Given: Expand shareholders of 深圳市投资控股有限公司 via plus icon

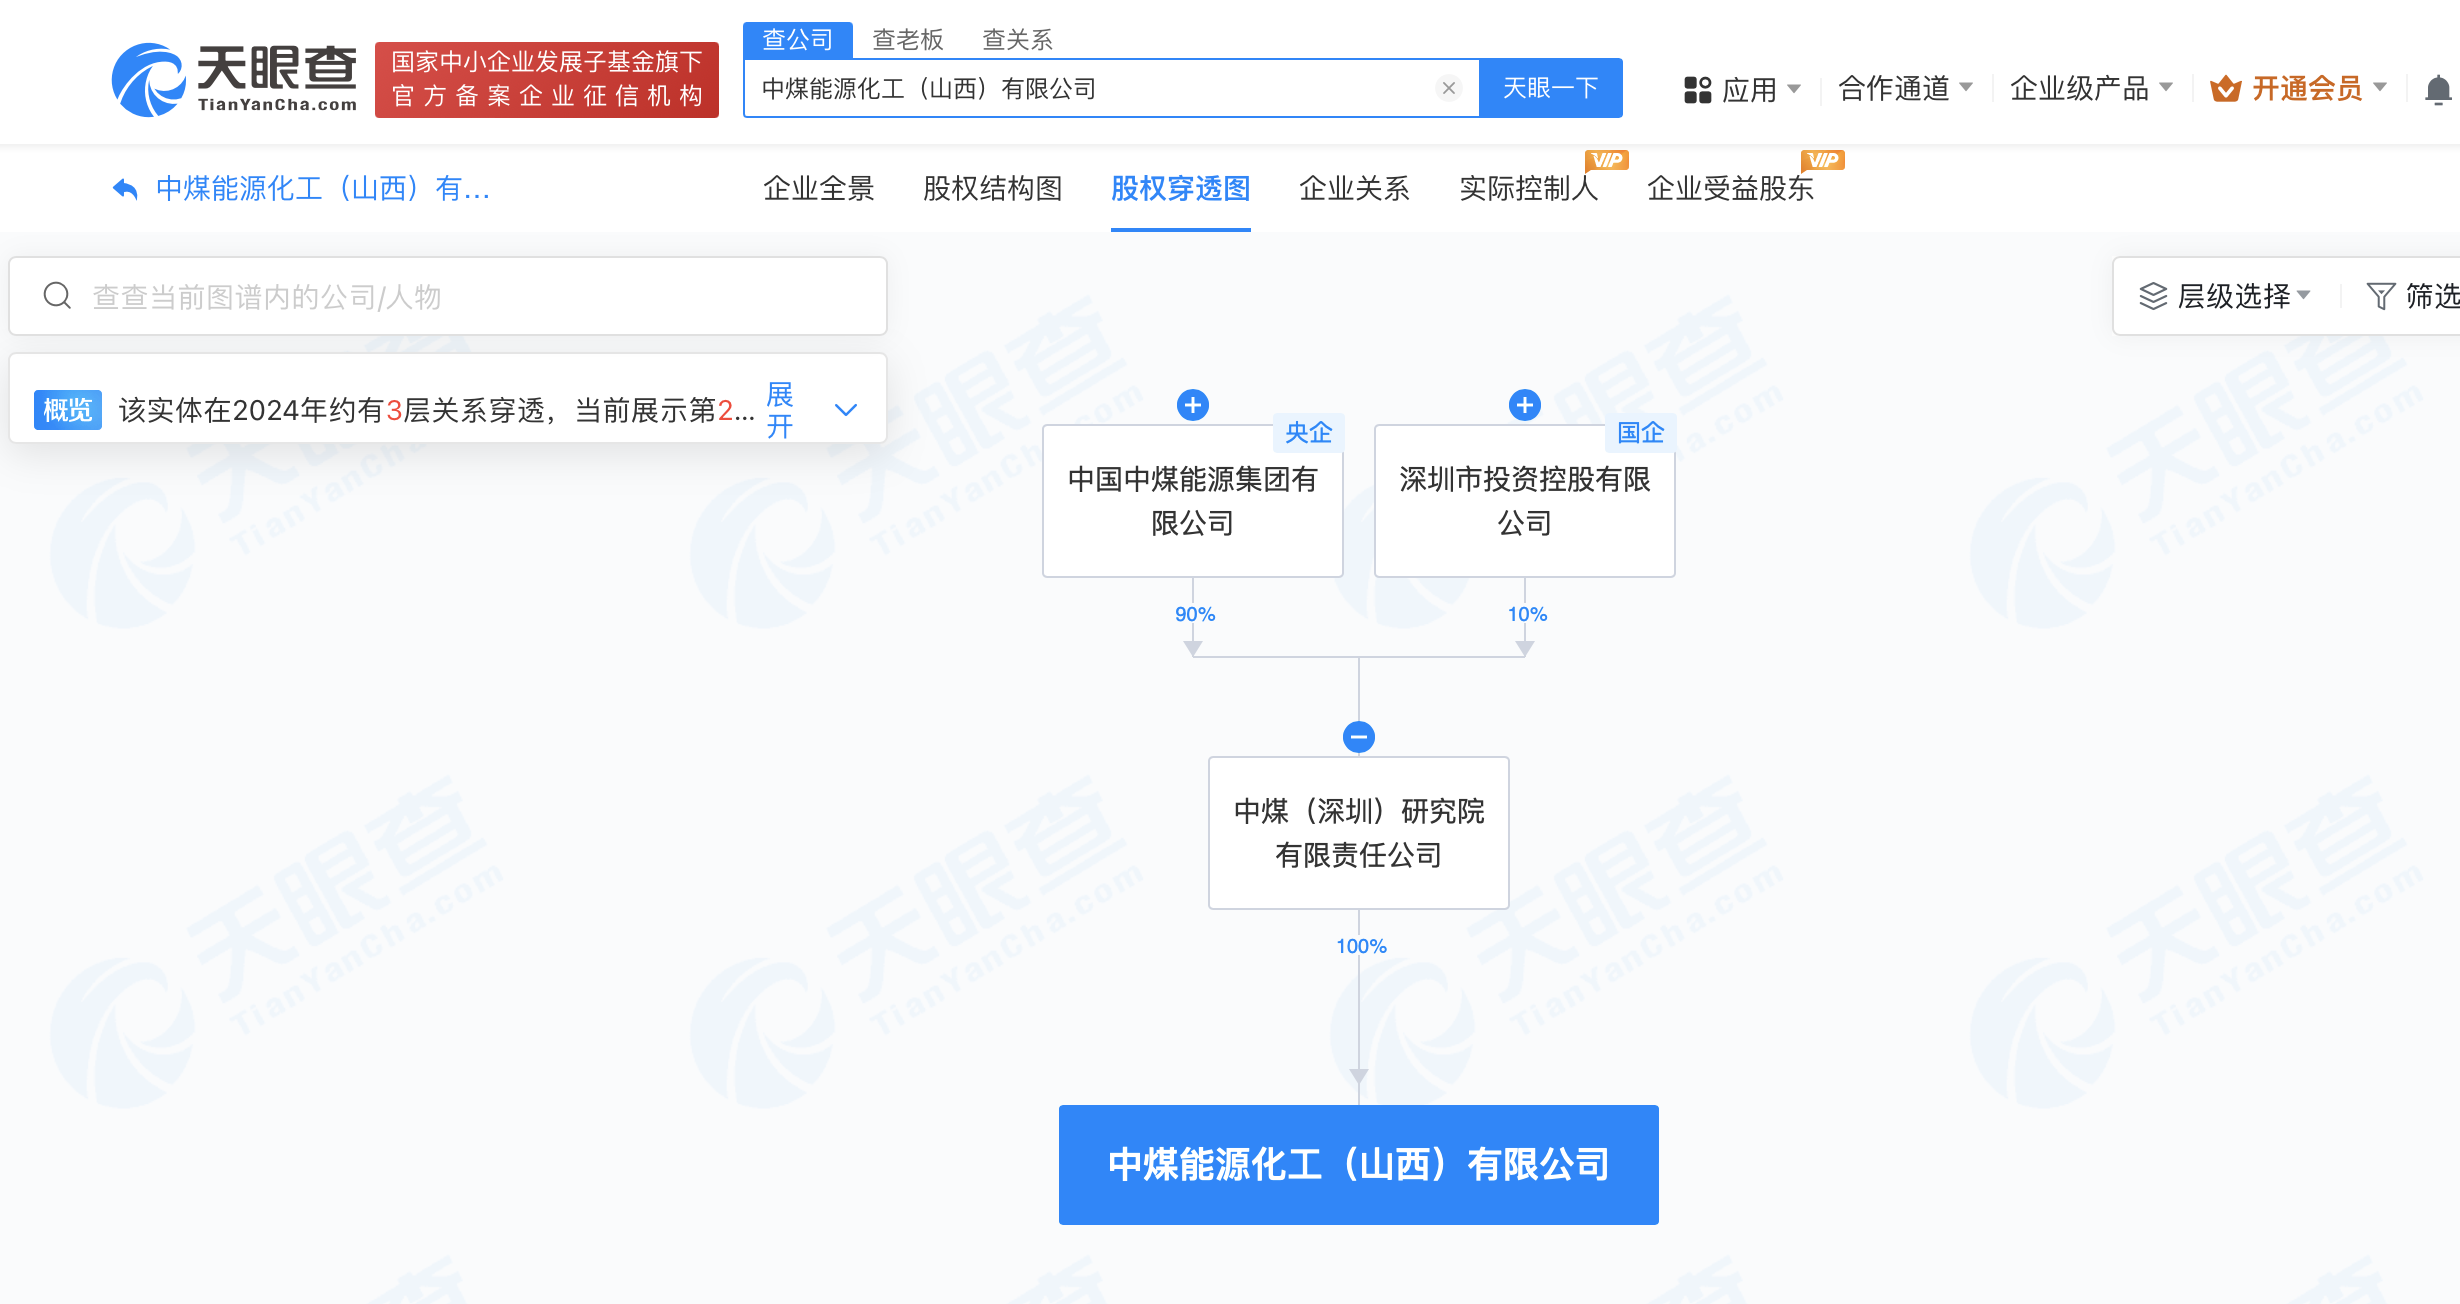Looking at the screenshot, I should tap(1523, 405).
